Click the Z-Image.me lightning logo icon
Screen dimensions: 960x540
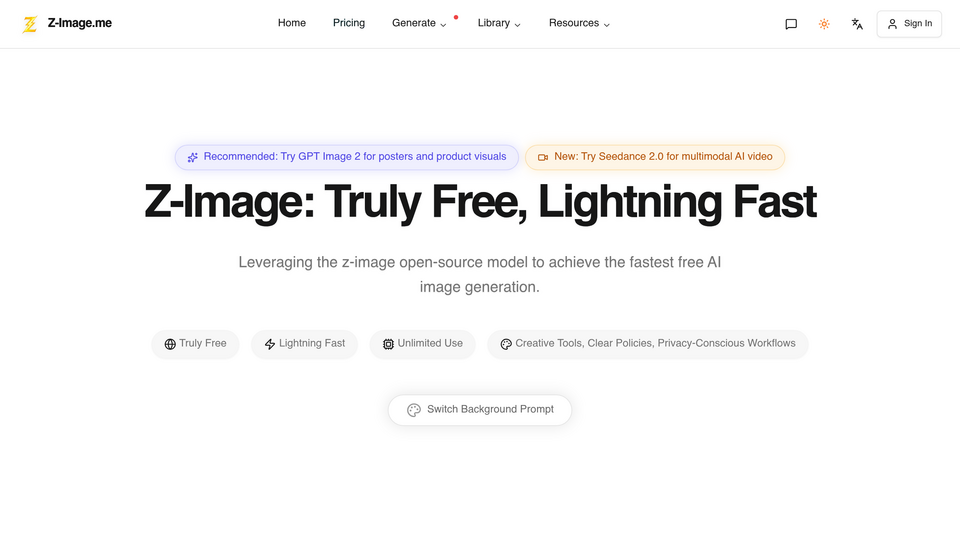coord(29,24)
